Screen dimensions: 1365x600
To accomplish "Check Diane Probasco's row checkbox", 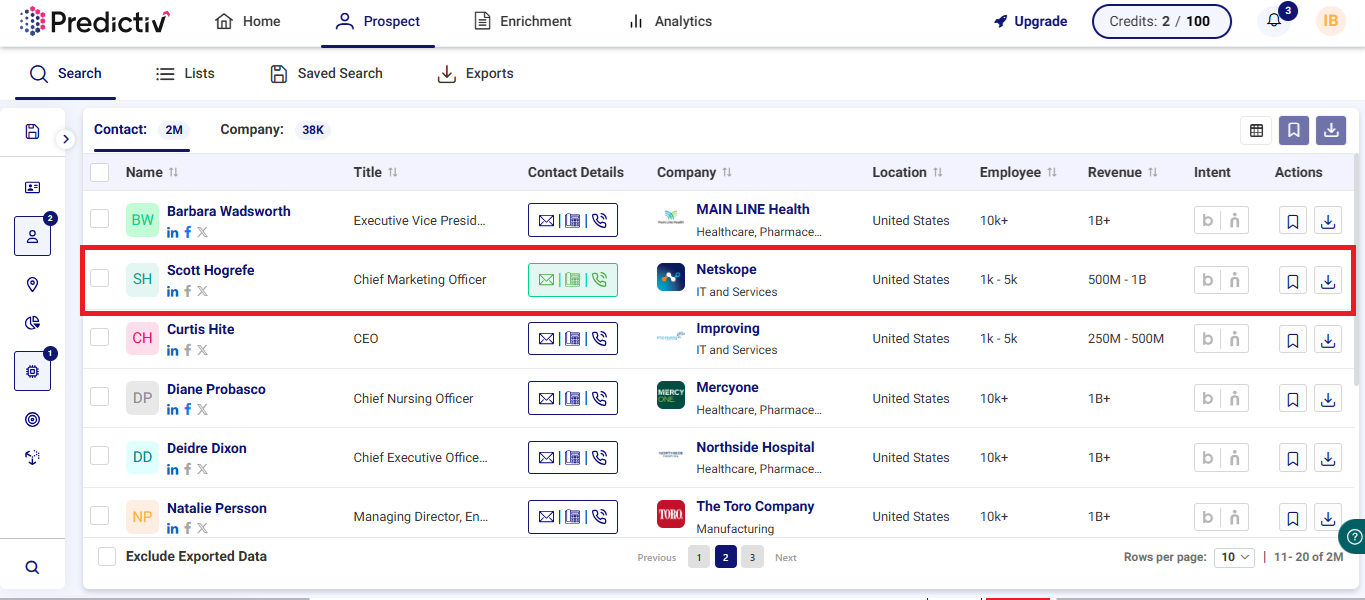I will click(x=100, y=396).
